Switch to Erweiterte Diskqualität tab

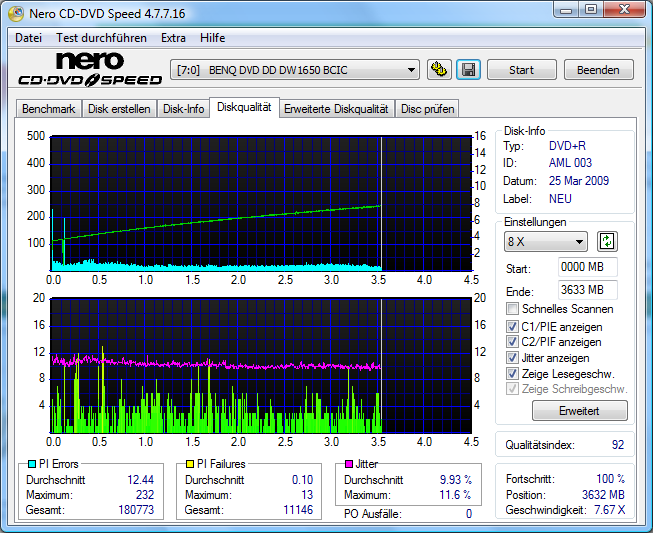pyautogui.click(x=336, y=109)
